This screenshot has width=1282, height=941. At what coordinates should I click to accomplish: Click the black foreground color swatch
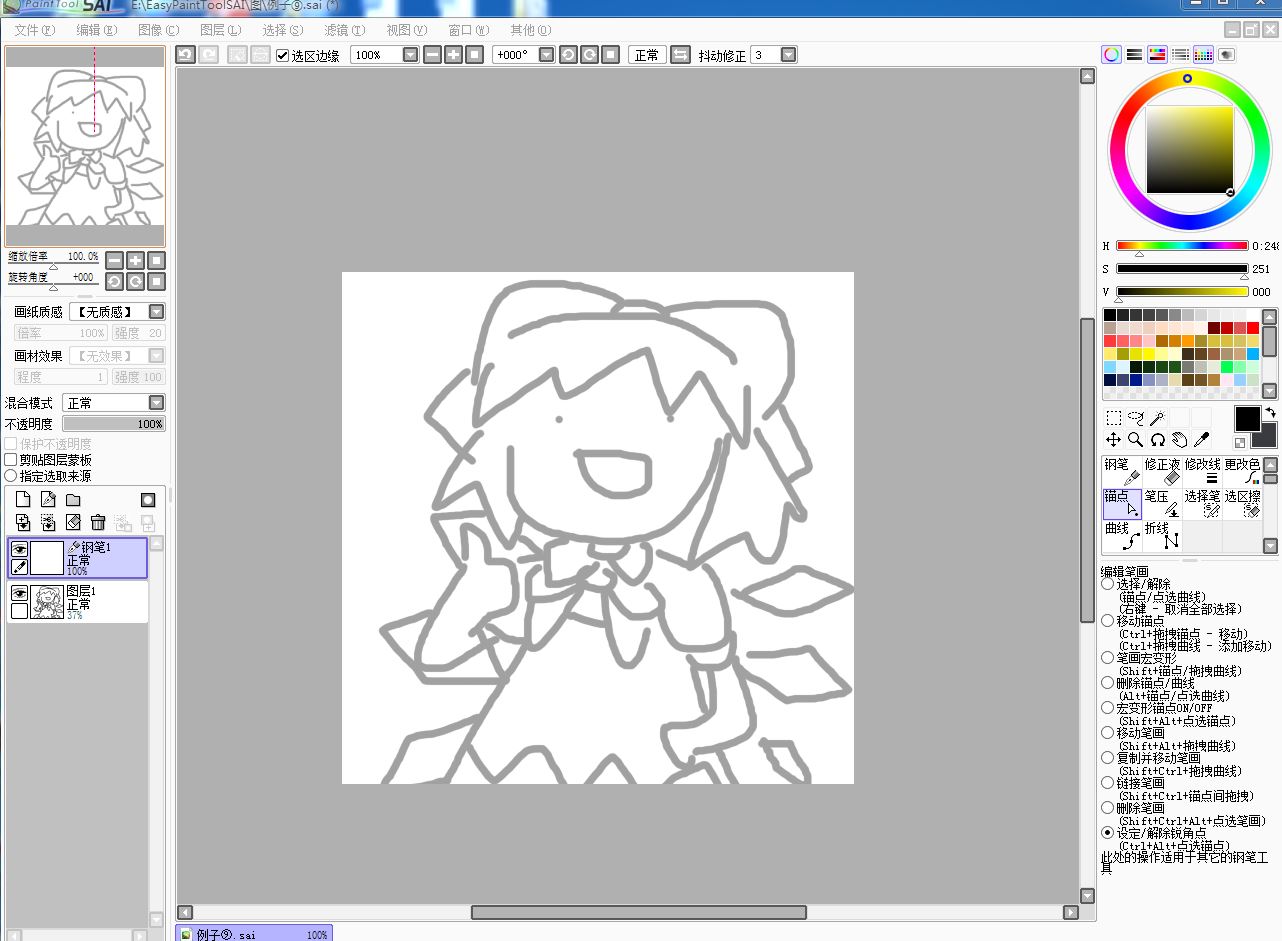pos(1247,418)
